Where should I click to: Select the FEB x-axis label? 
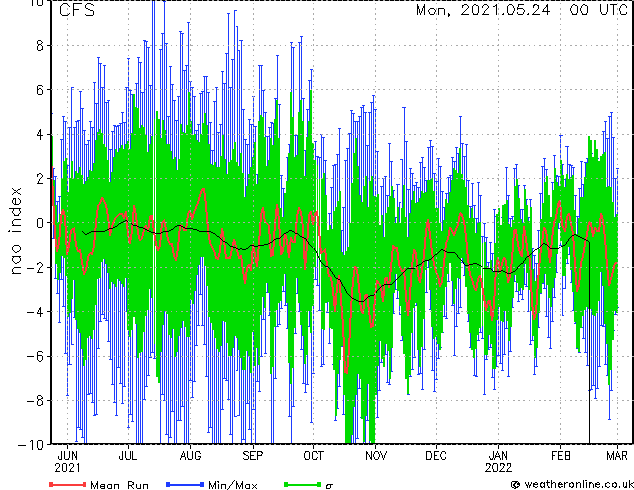coord(561,456)
